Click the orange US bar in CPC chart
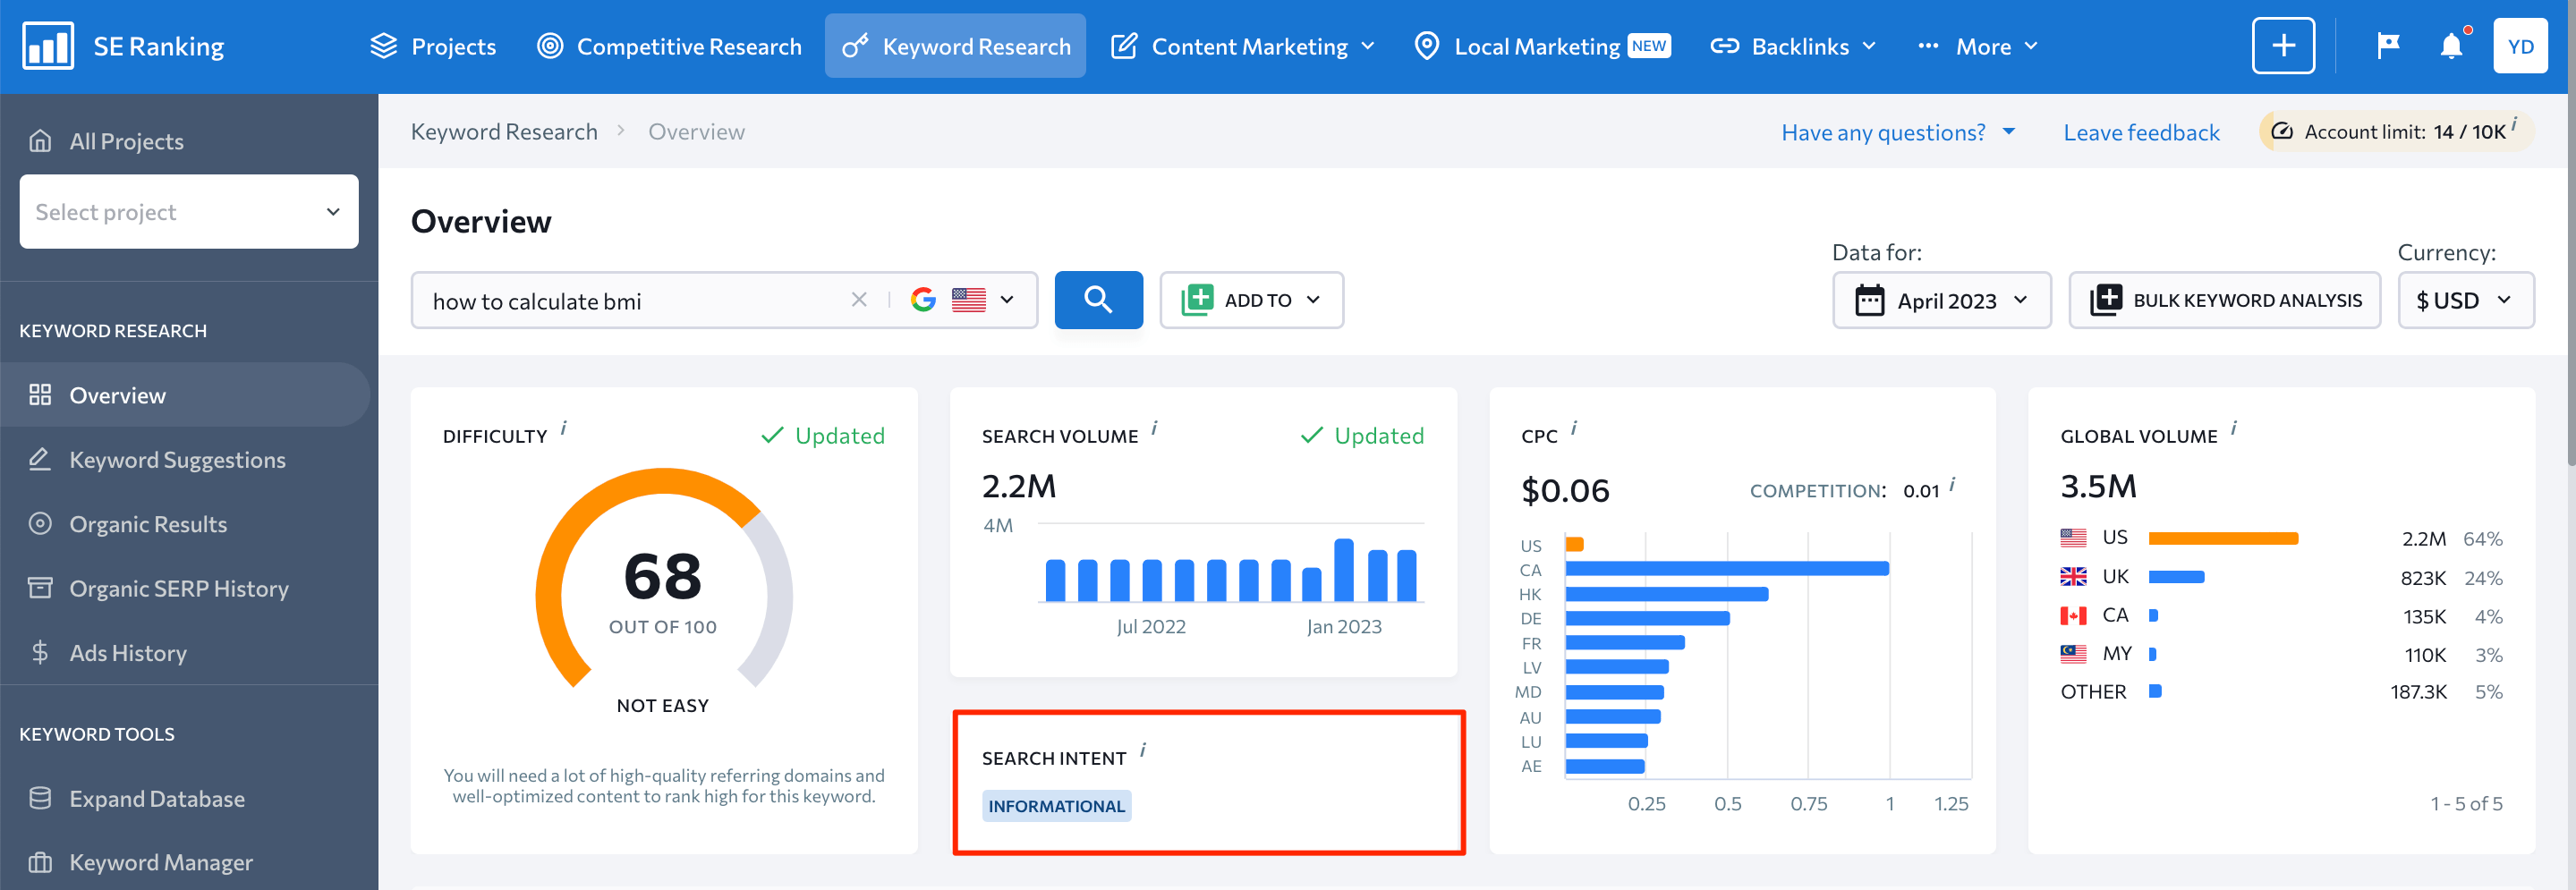This screenshot has width=2576, height=890. (1574, 545)
